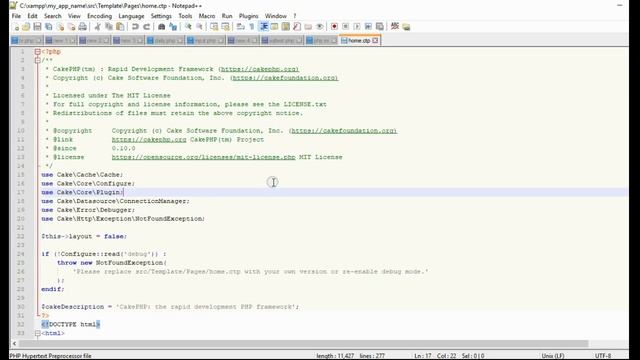This screenshot has height=360, width=640.
Task: Open a file using the Open folder icon
Action: [26, 27]
